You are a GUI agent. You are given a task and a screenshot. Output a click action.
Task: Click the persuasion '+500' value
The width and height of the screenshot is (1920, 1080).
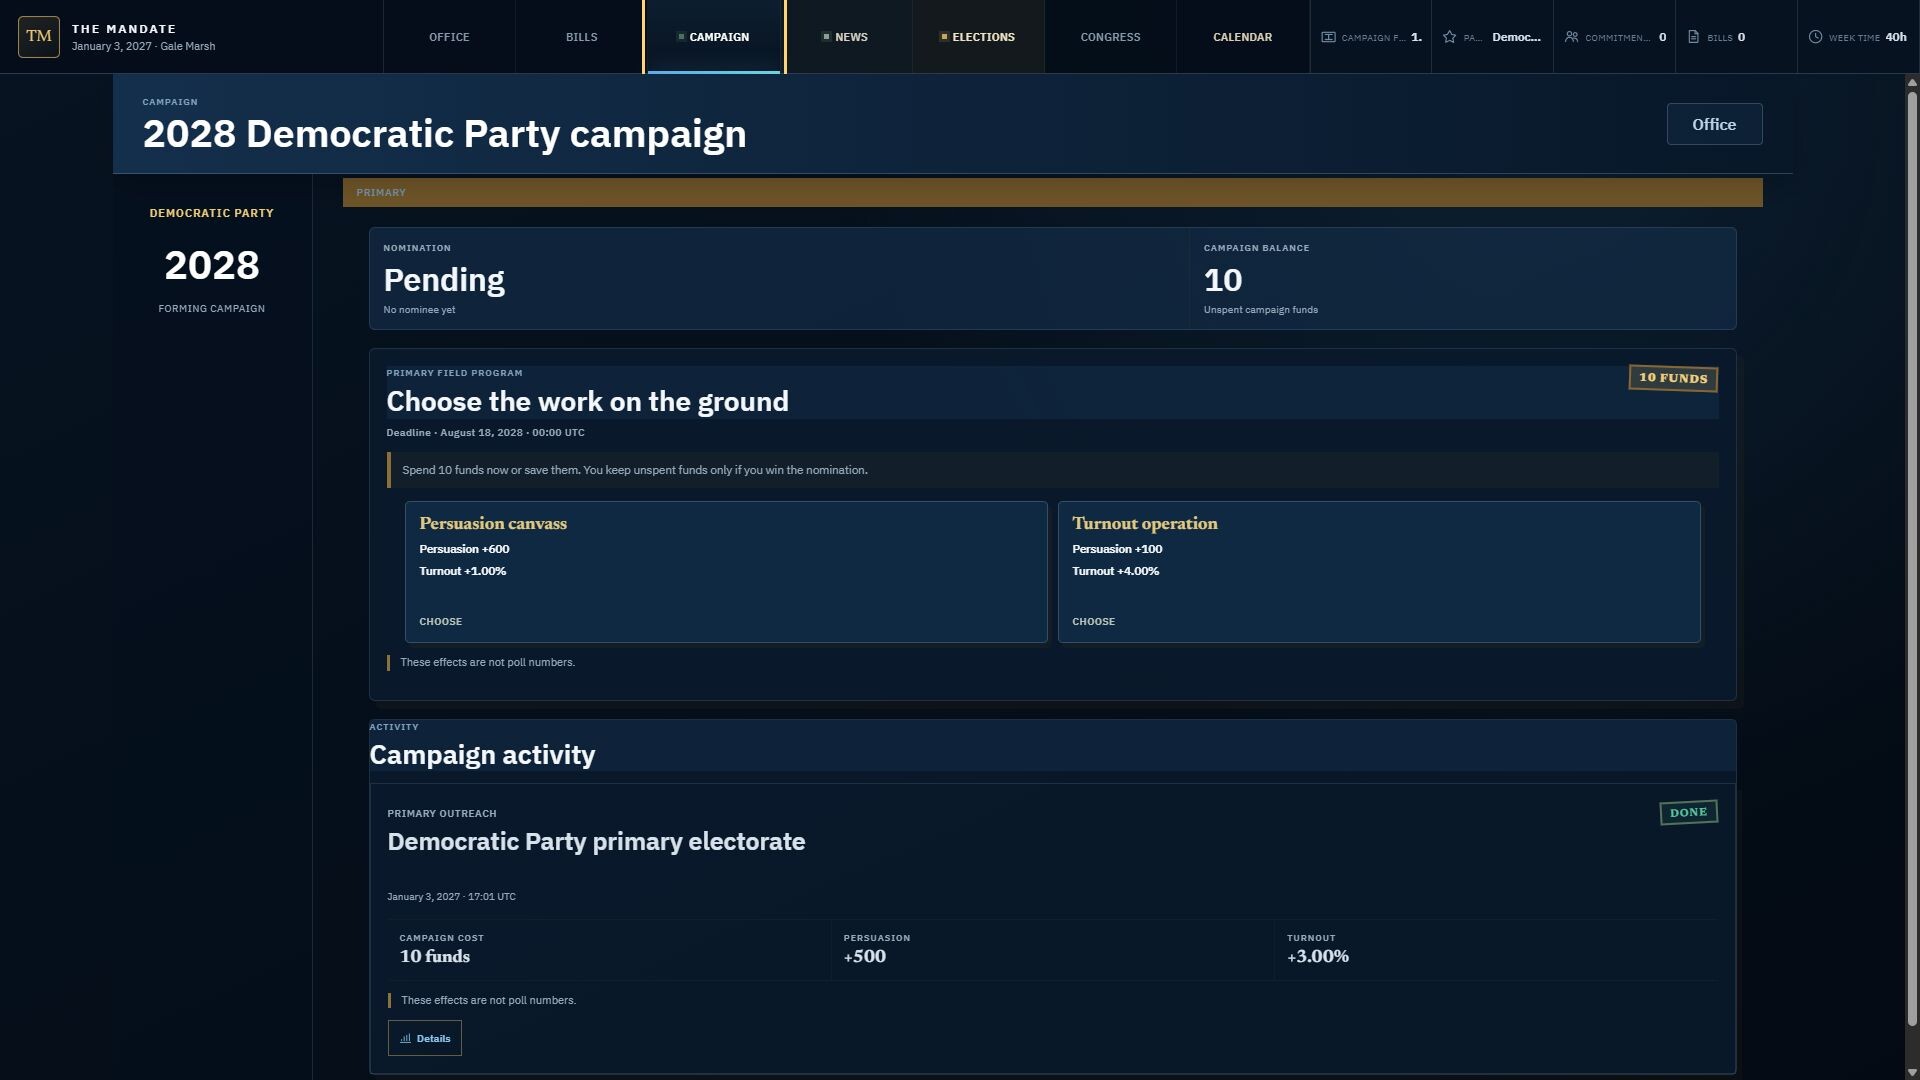(865, 957)
